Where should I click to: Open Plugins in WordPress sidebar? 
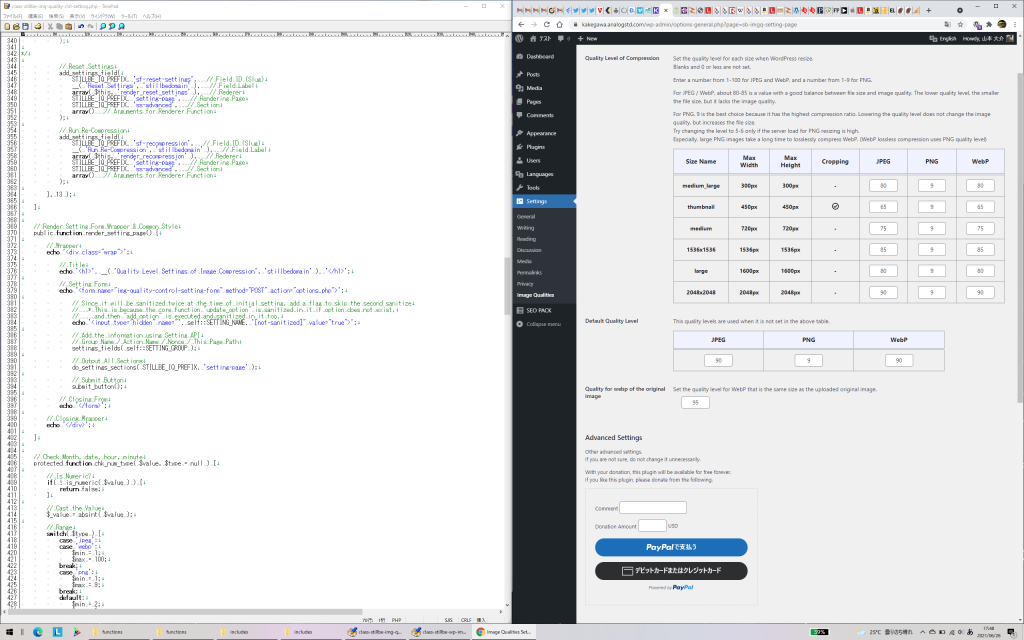click(536, 147)
